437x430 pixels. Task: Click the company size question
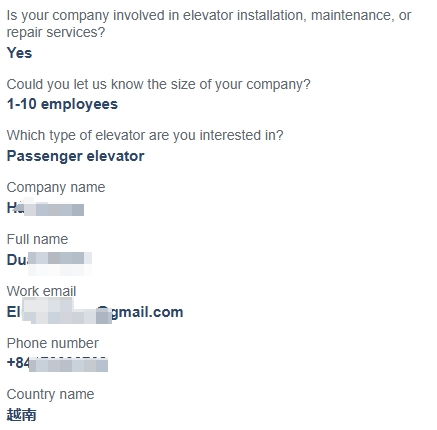click(x=158, y=85)
